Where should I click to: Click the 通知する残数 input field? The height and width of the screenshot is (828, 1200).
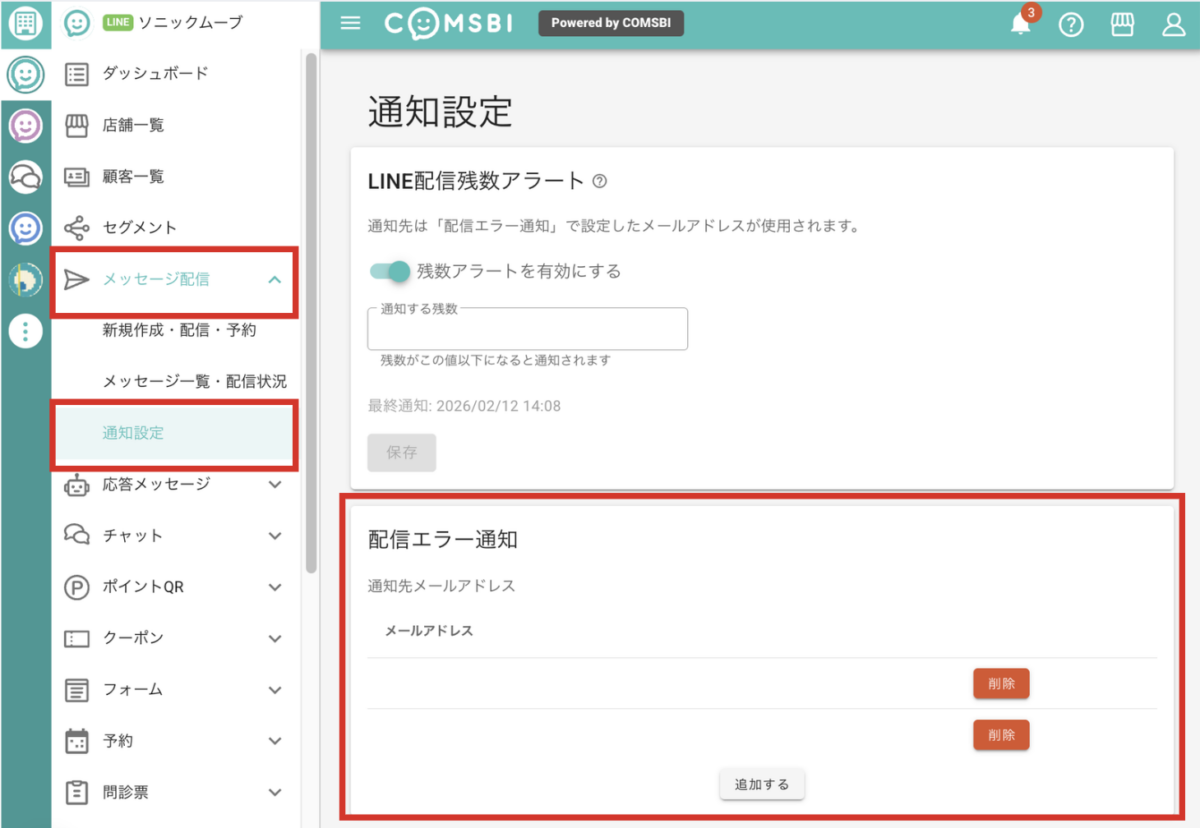pyautogui.click(x=527, y=330)
